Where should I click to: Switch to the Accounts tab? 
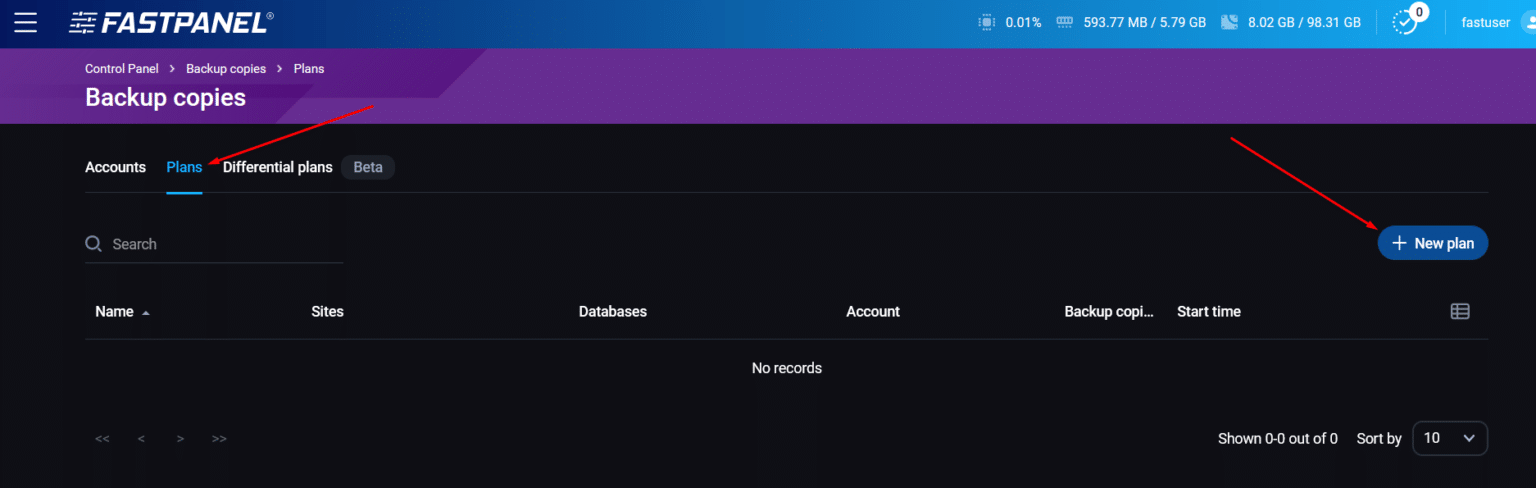point(116,167)
